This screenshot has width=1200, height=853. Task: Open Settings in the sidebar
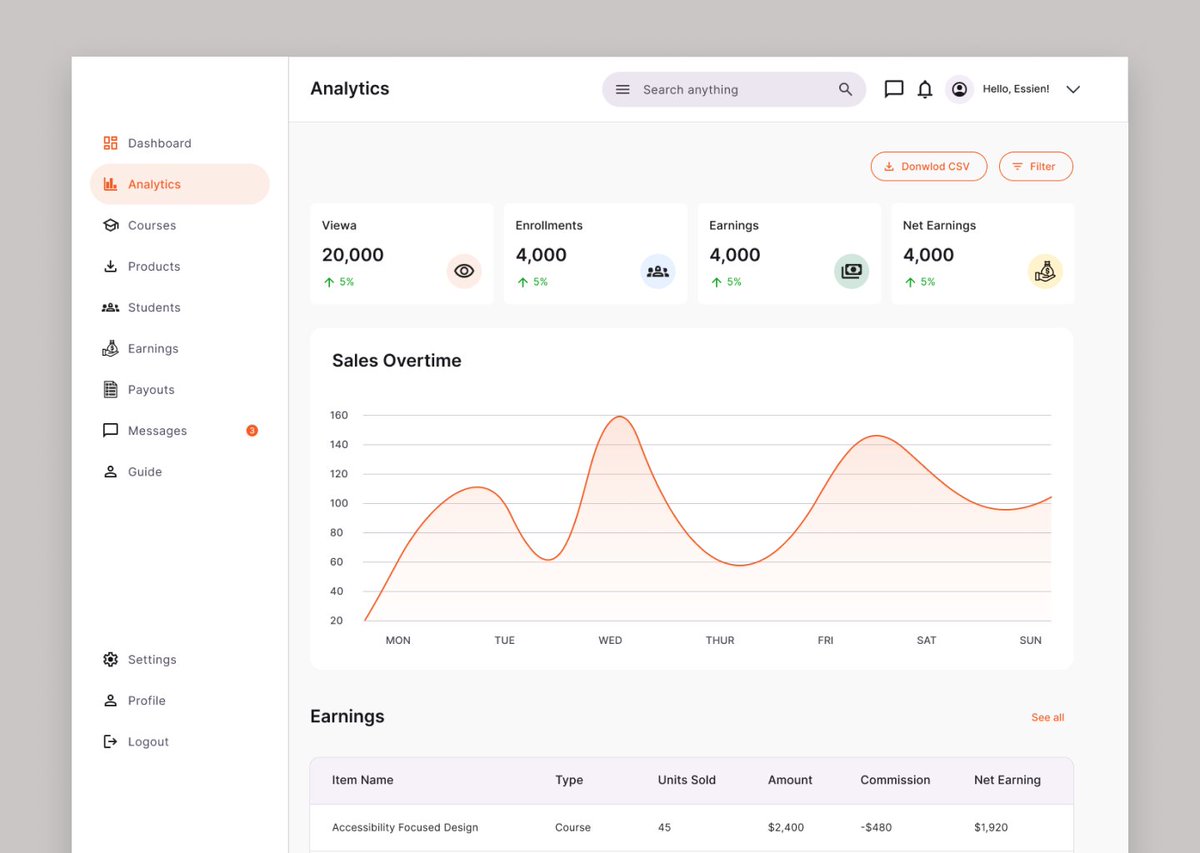point(140,659)
